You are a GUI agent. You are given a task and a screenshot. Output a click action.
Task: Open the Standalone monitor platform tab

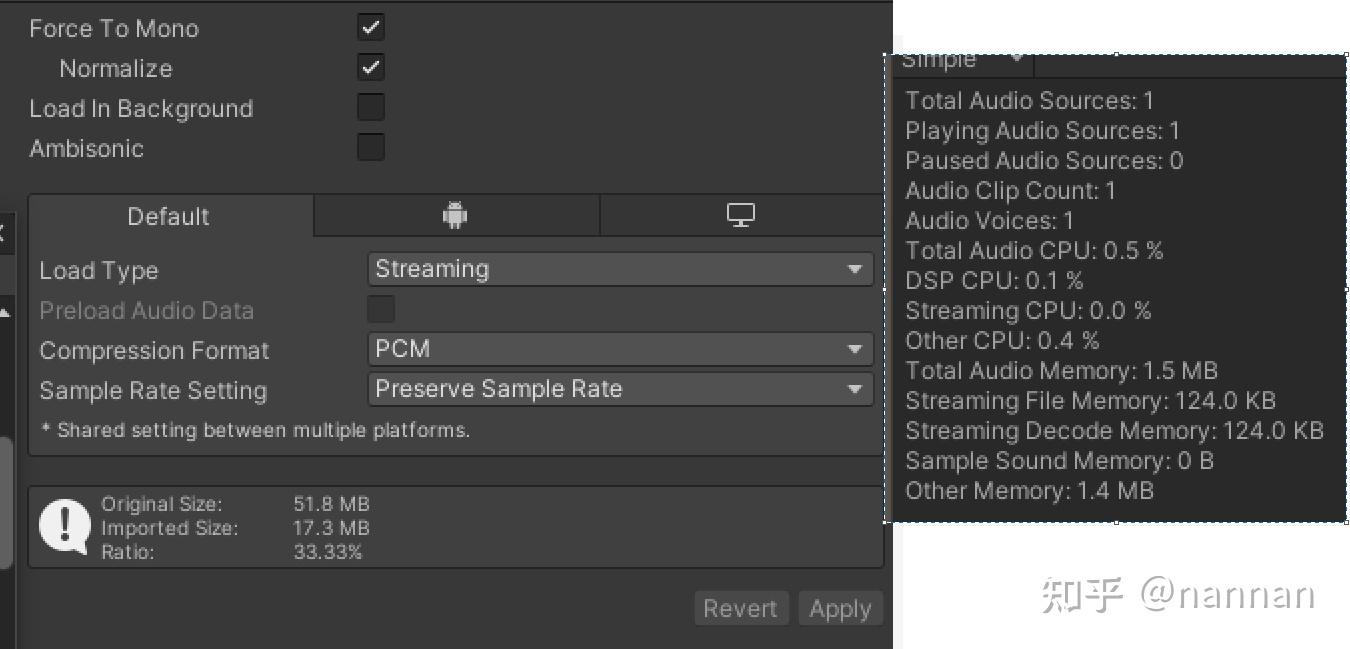[740, 216]
